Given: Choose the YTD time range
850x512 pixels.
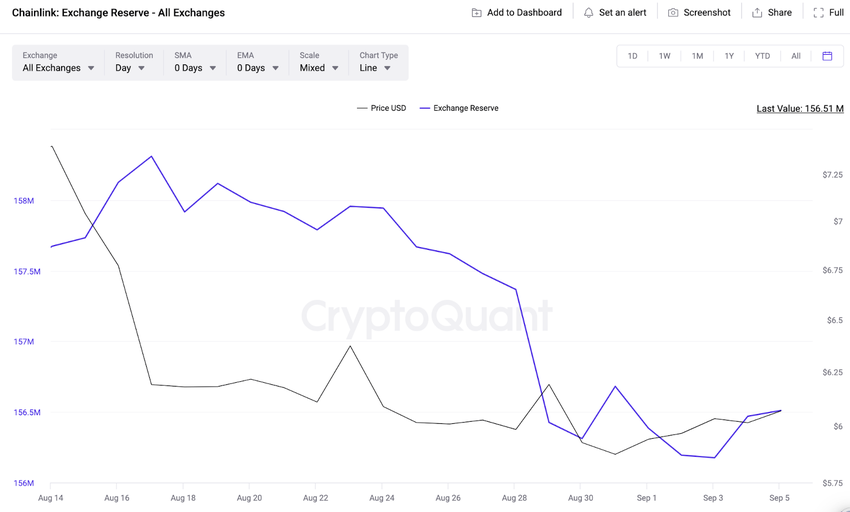Looking at the screenshot, I should pos(762,56).
